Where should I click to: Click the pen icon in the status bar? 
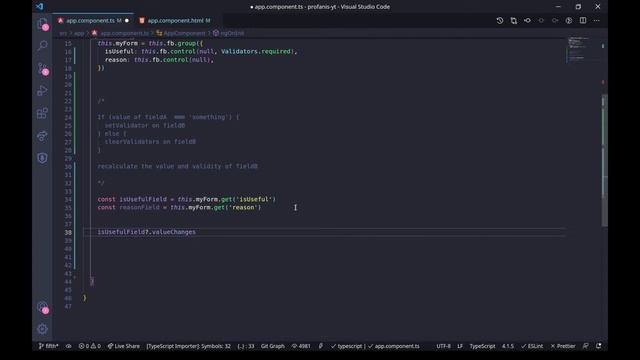click(x=321, y=346)
